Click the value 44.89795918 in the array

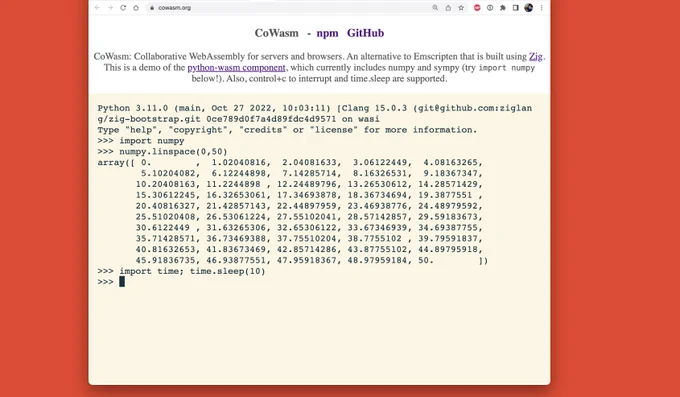[447, 249]
